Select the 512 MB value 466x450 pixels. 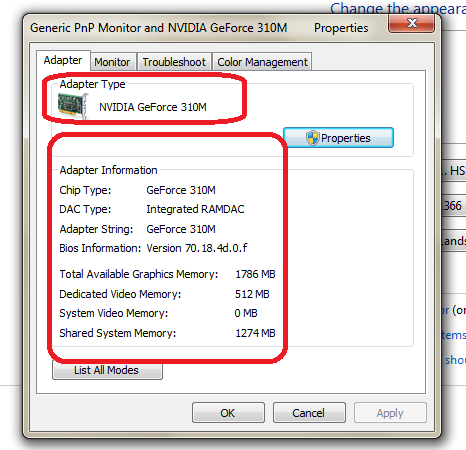252,294
